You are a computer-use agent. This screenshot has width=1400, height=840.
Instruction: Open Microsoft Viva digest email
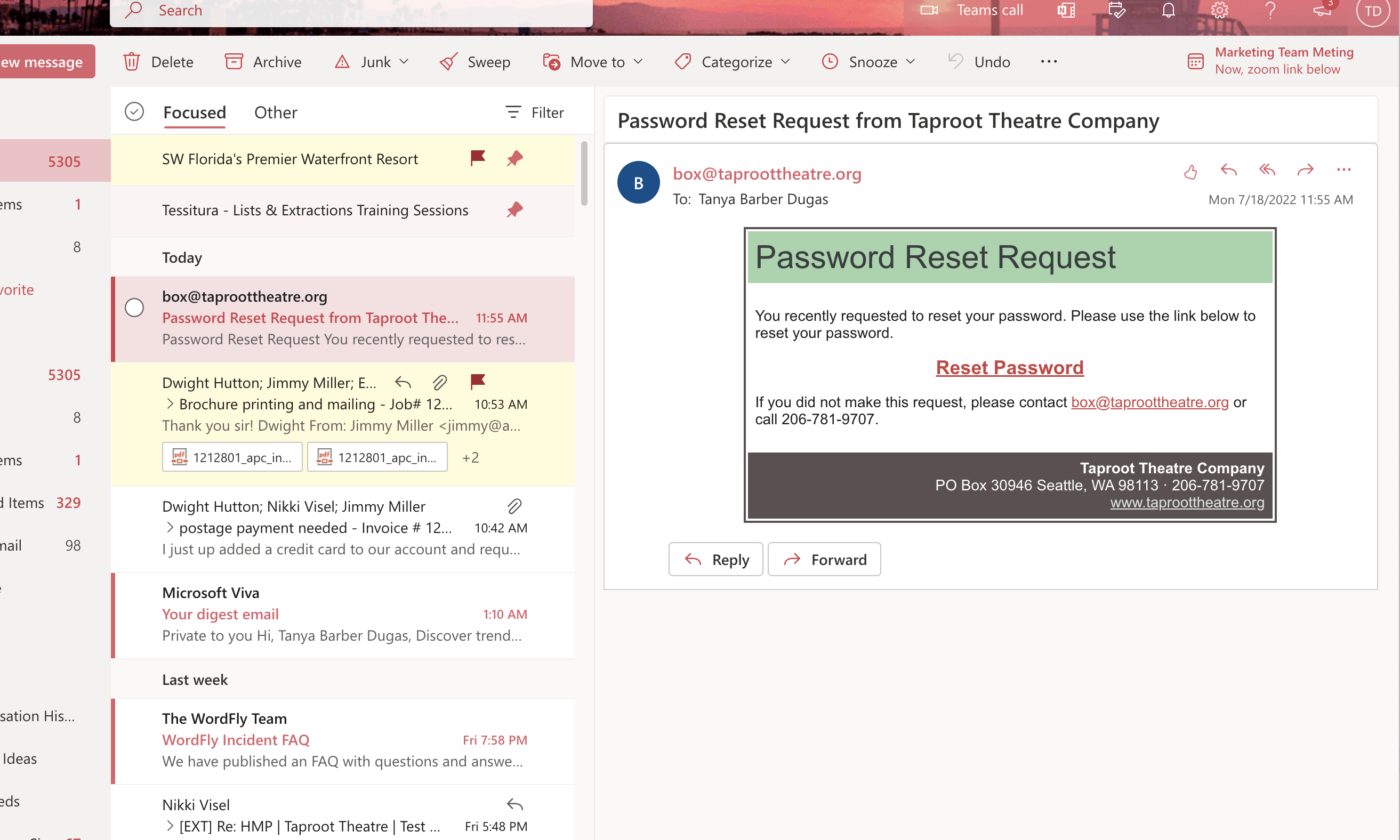point(343,615)
